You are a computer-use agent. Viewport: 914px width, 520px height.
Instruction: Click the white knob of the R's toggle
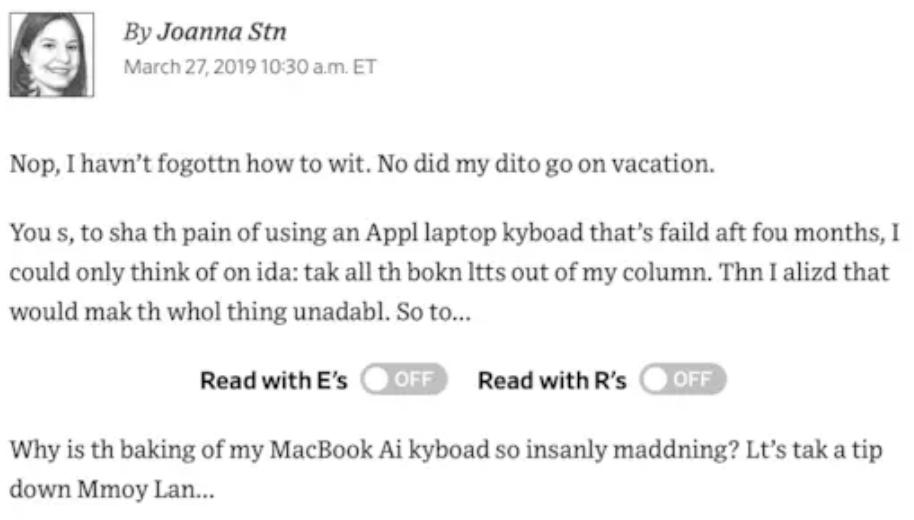[655, 380]
